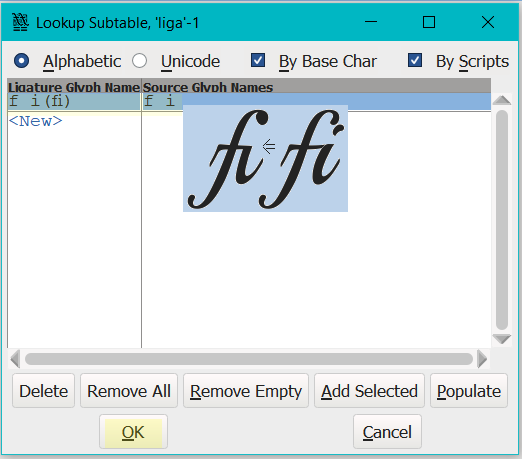Viewport: 522px width, 459px height.
Task: Select the Alphabetic radio button
Action: click(21, 61)
